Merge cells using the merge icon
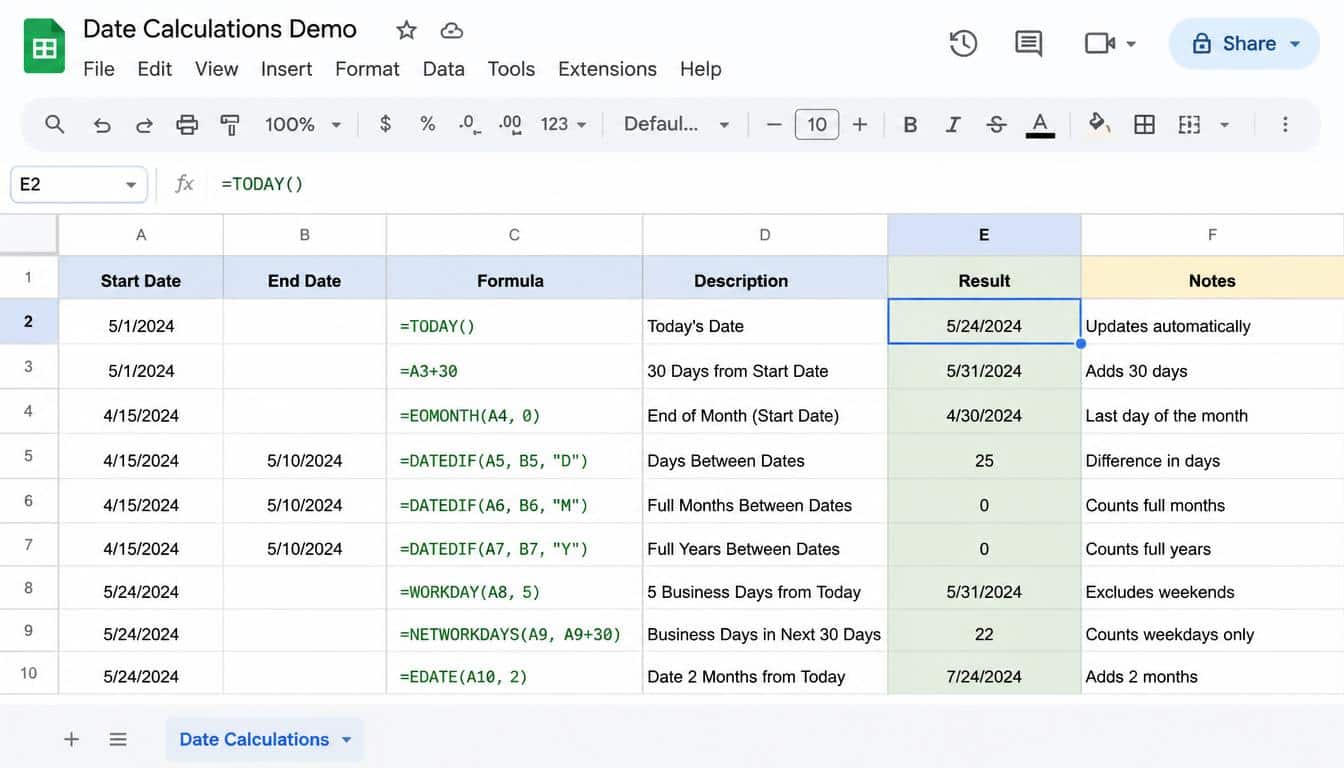 pyautogui.click(x=1189, y=124)
